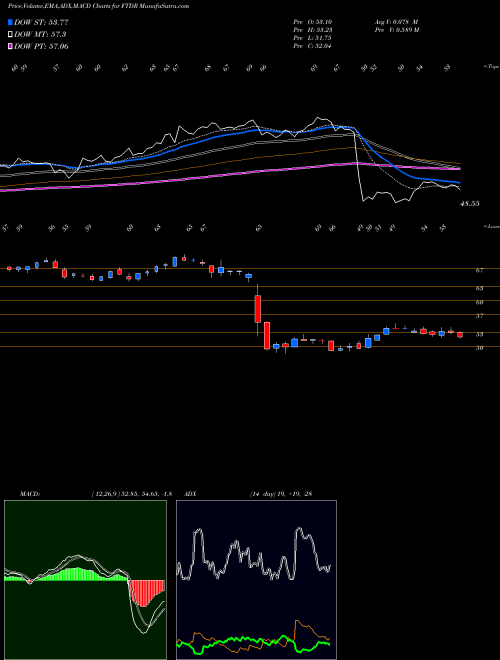Click the 53 price axis label
The height and width of the screenshot is (660, 500).
(x=479, y=335)
